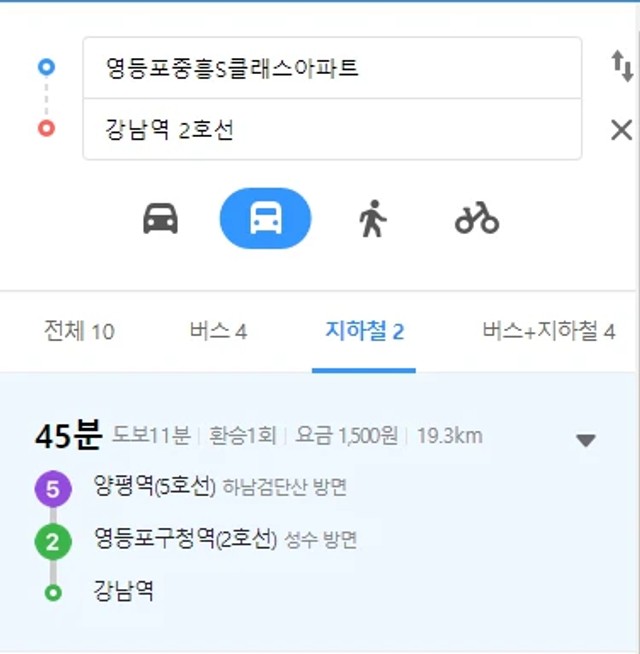640x654 pixels.
Task: Select the 지하철 2 tab
Action: pyautogui.click(x=364, y=331)
